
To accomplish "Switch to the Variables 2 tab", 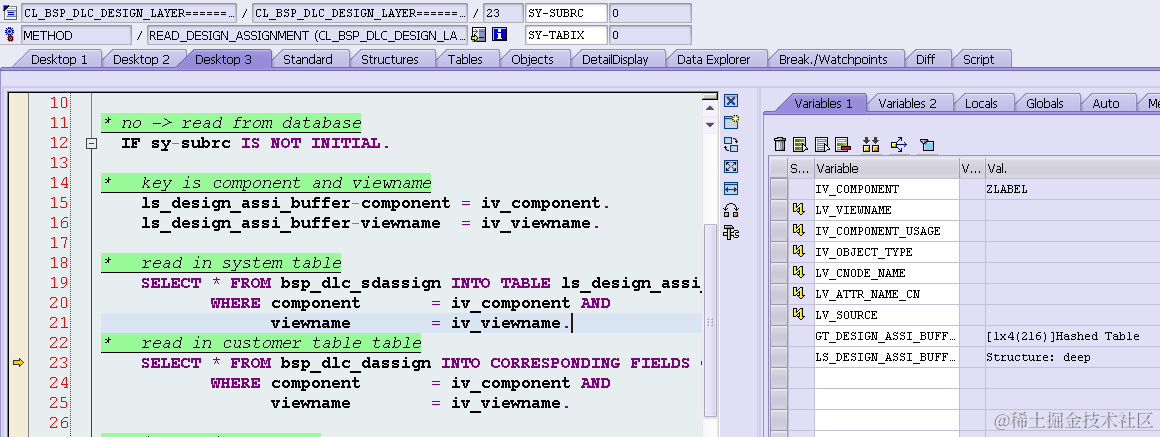I will pyautogui.click(x=907, y=104).
